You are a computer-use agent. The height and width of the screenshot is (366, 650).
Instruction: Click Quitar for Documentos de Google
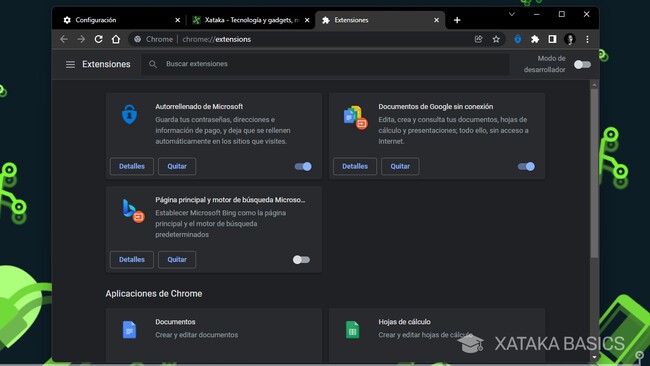400,166
